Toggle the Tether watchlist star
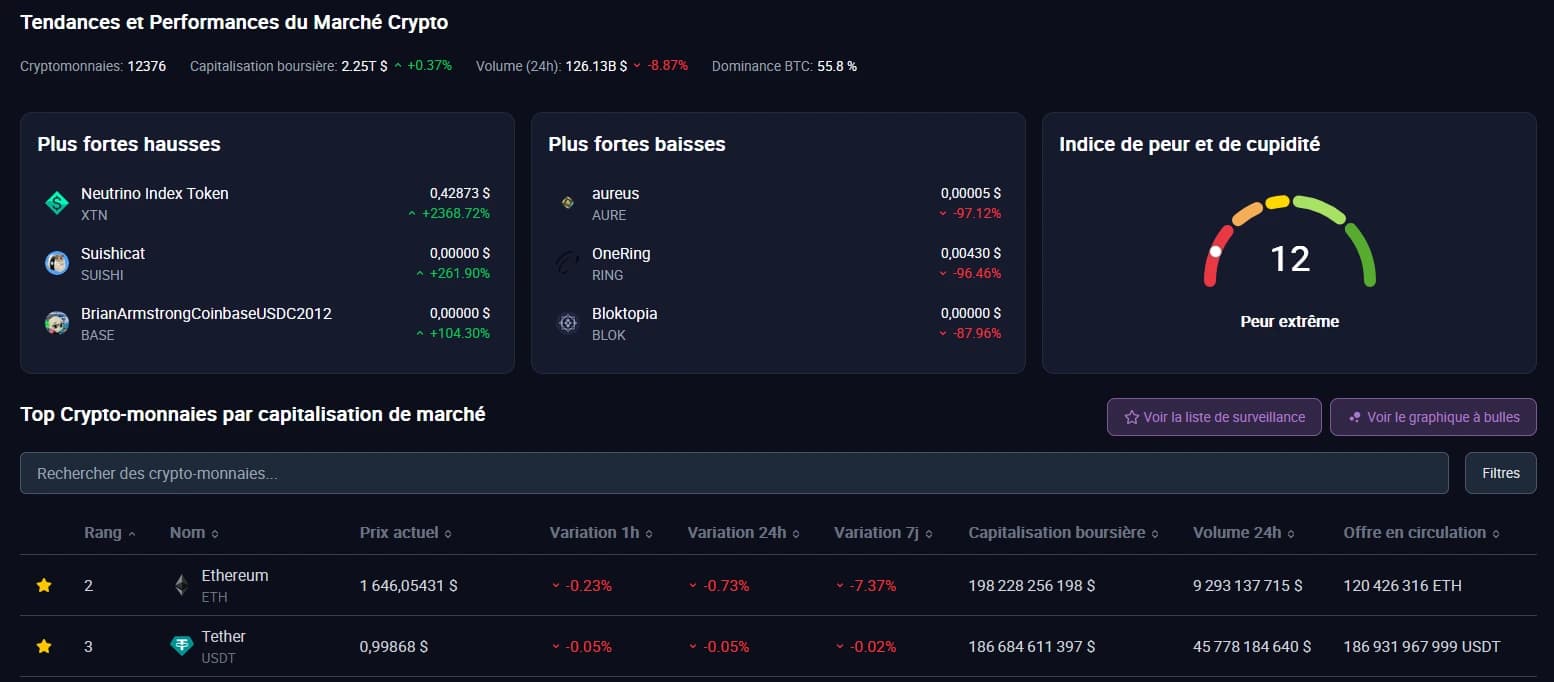Image resolution: width=1554 pixels, height=682 pixels. [x=44, y=646]
